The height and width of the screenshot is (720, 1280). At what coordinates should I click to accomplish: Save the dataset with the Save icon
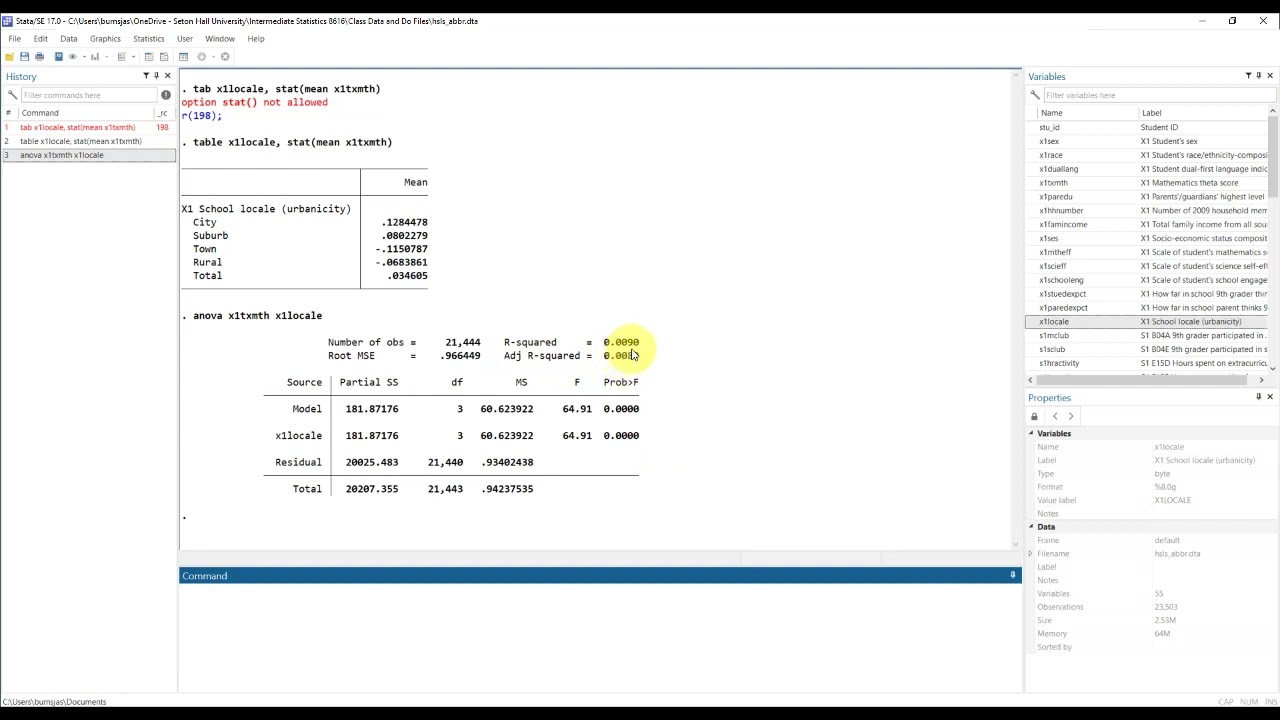pos(24,56)
